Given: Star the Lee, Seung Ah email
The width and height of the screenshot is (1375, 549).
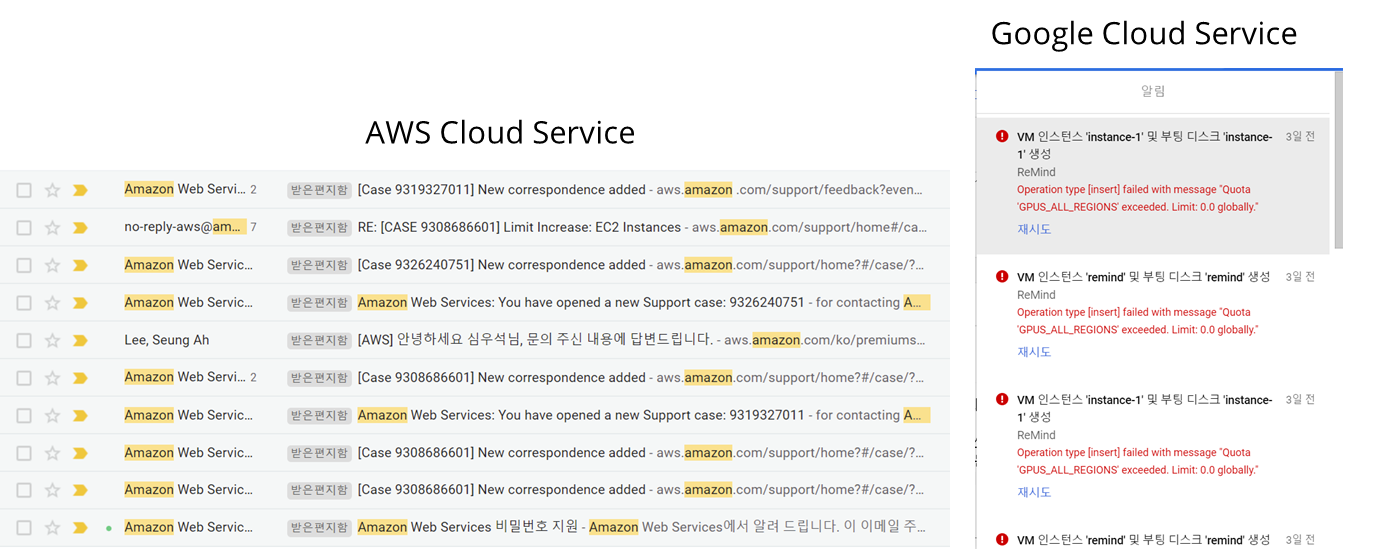Looking at the screenshot, I should click(x=53, y=340).
